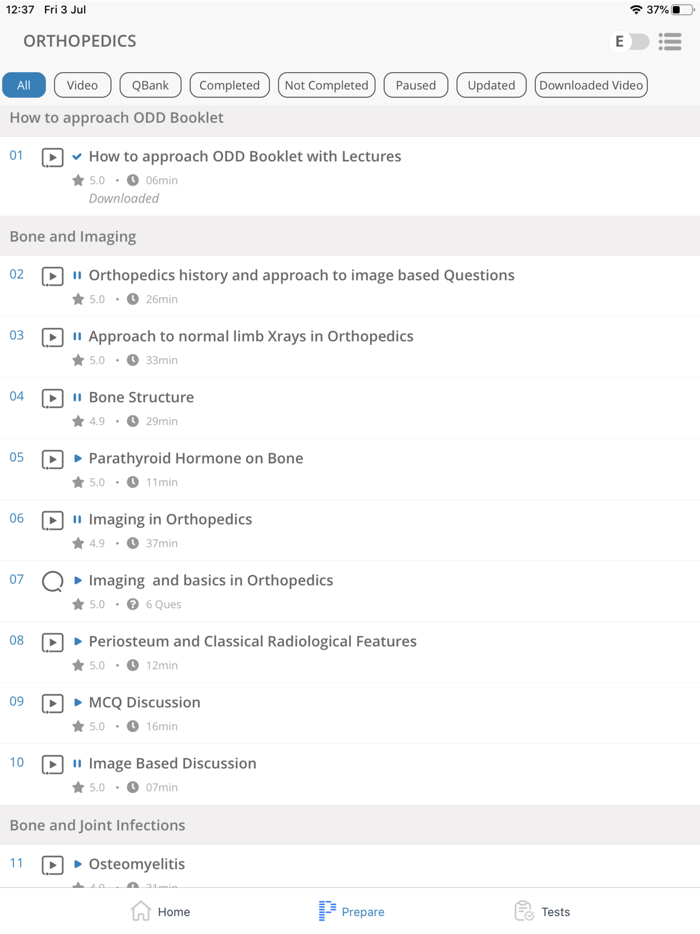
Task: Tap video icon for Bone Structure lesson
Action: (52, 398)
